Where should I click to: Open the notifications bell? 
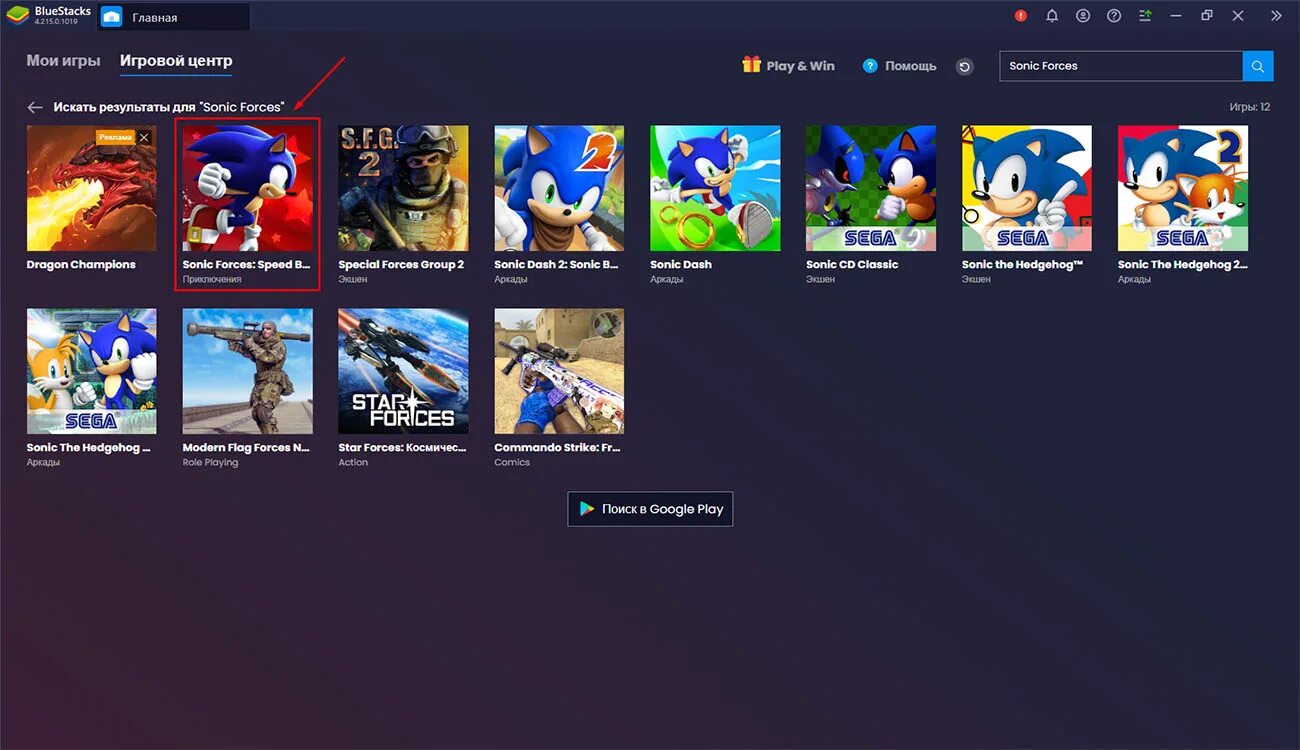point(1052,16)
